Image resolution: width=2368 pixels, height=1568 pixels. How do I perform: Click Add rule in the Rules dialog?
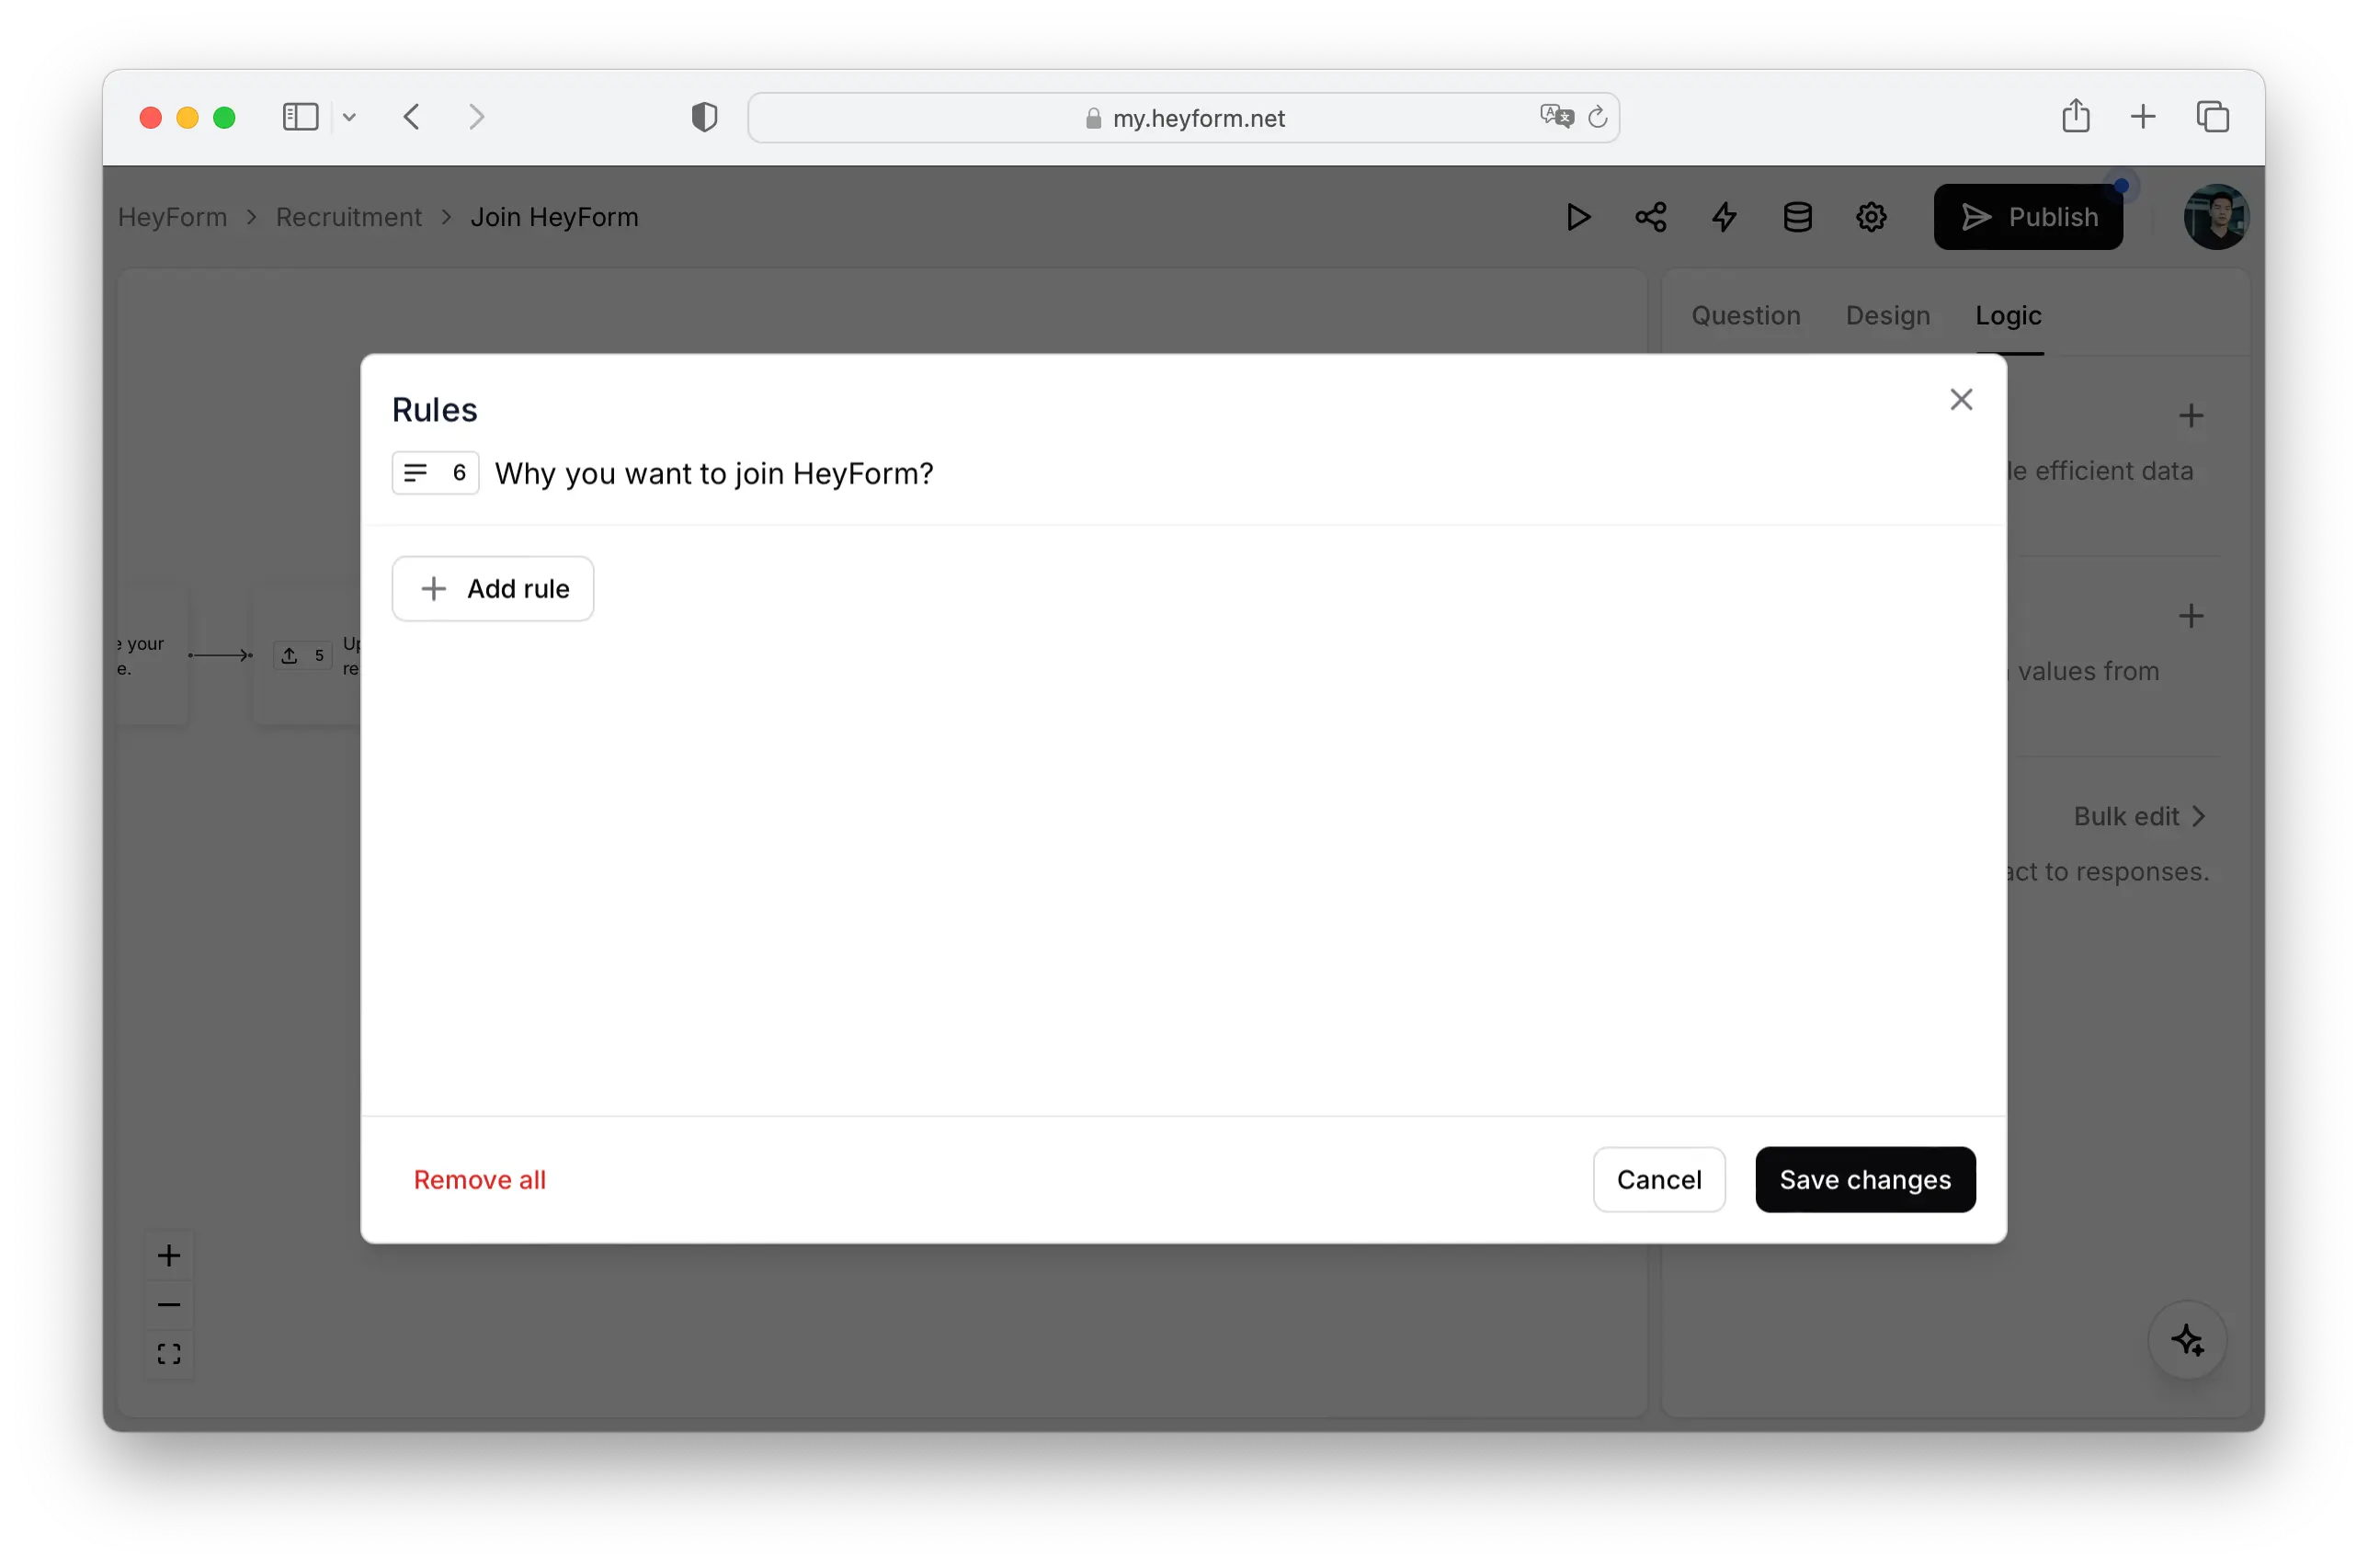click(493, 588)
